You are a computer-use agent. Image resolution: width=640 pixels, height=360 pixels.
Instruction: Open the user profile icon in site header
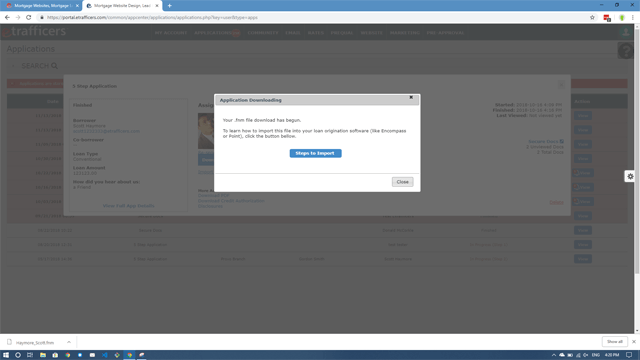point(625,32)
